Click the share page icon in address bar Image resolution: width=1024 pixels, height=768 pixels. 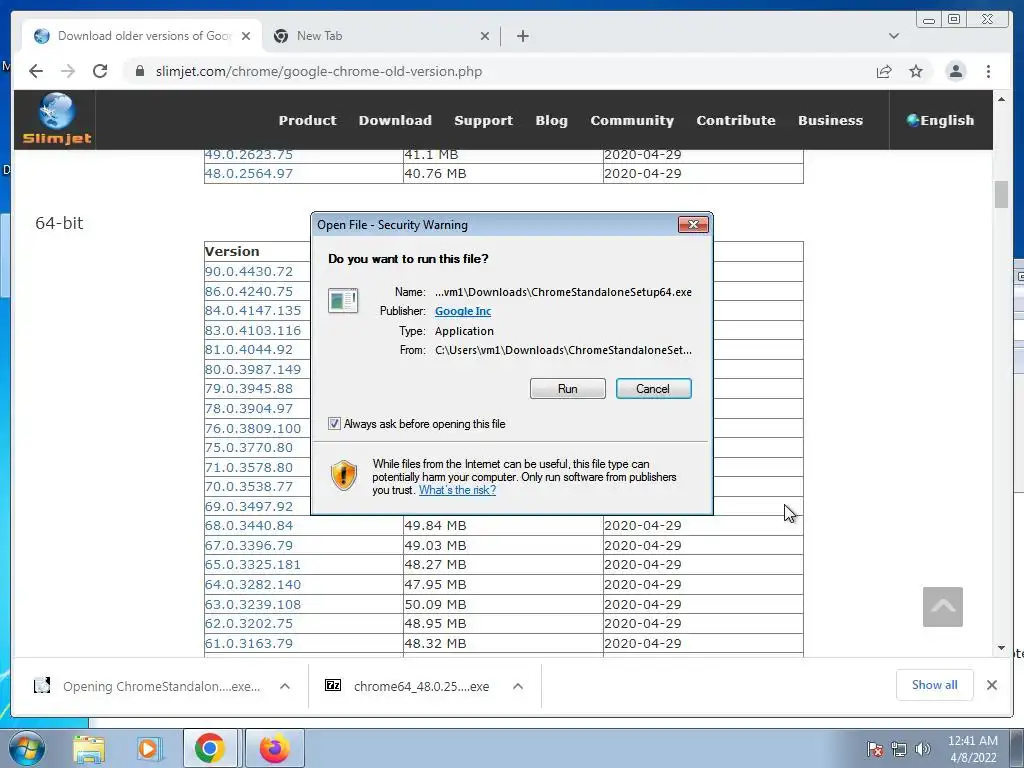tap(884, 71)
